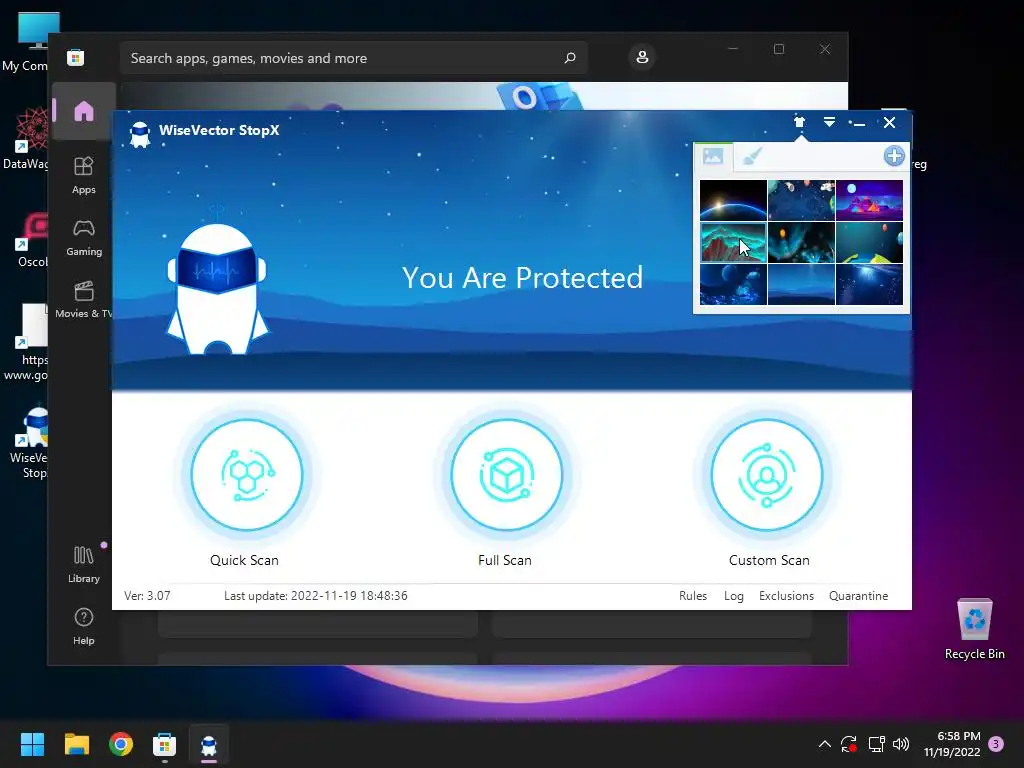The height and width of the screenshot is (768, 1024).
Task: Choose the teal planet balloon skin thumbnail
Action: click(869, 242)
